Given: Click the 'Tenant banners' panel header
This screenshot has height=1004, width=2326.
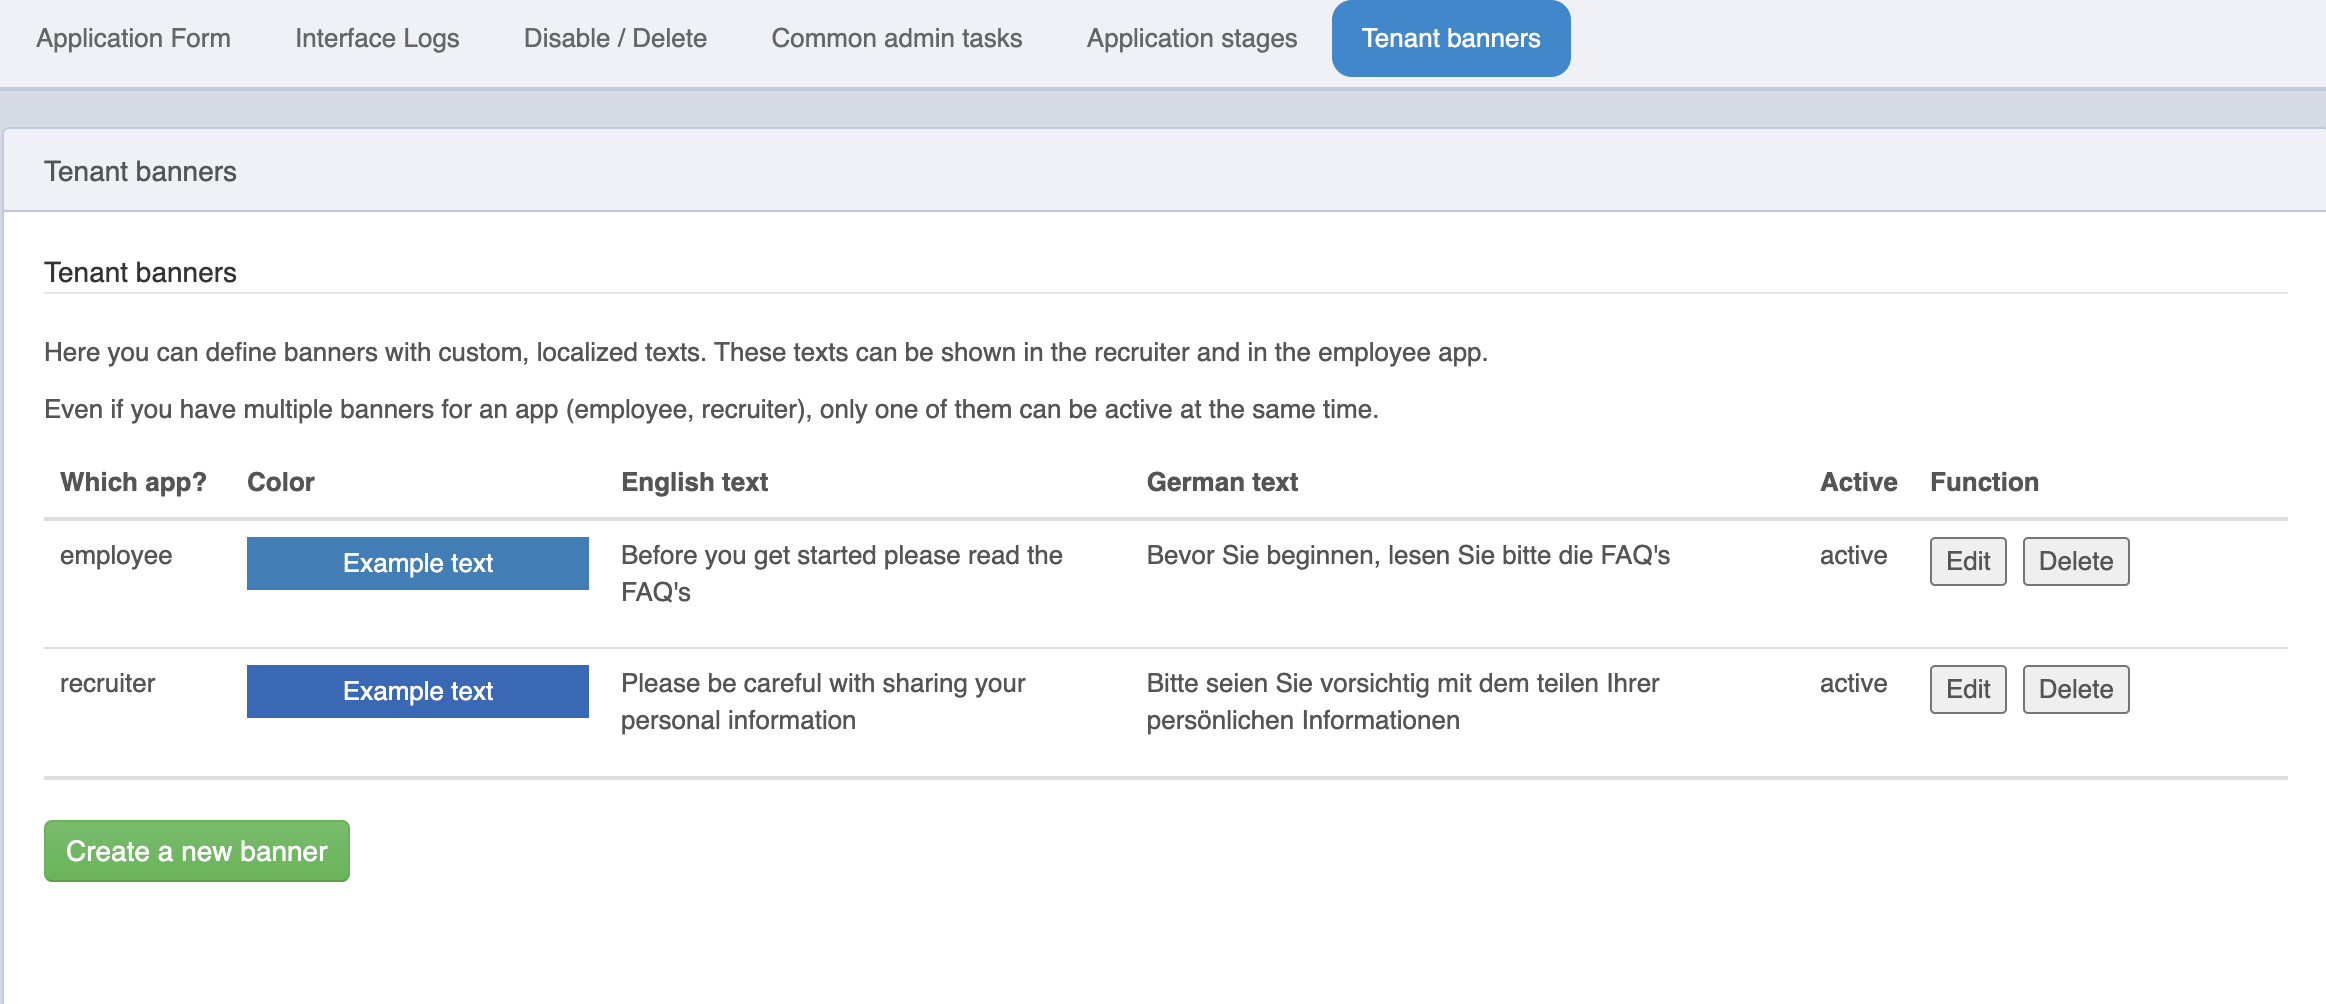Looking at the screenshot, I should [140, 171].
